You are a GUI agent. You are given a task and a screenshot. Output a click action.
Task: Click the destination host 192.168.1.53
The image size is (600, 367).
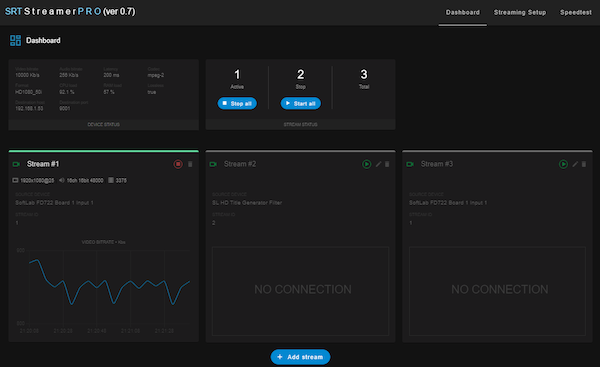(x=29, y=109)
